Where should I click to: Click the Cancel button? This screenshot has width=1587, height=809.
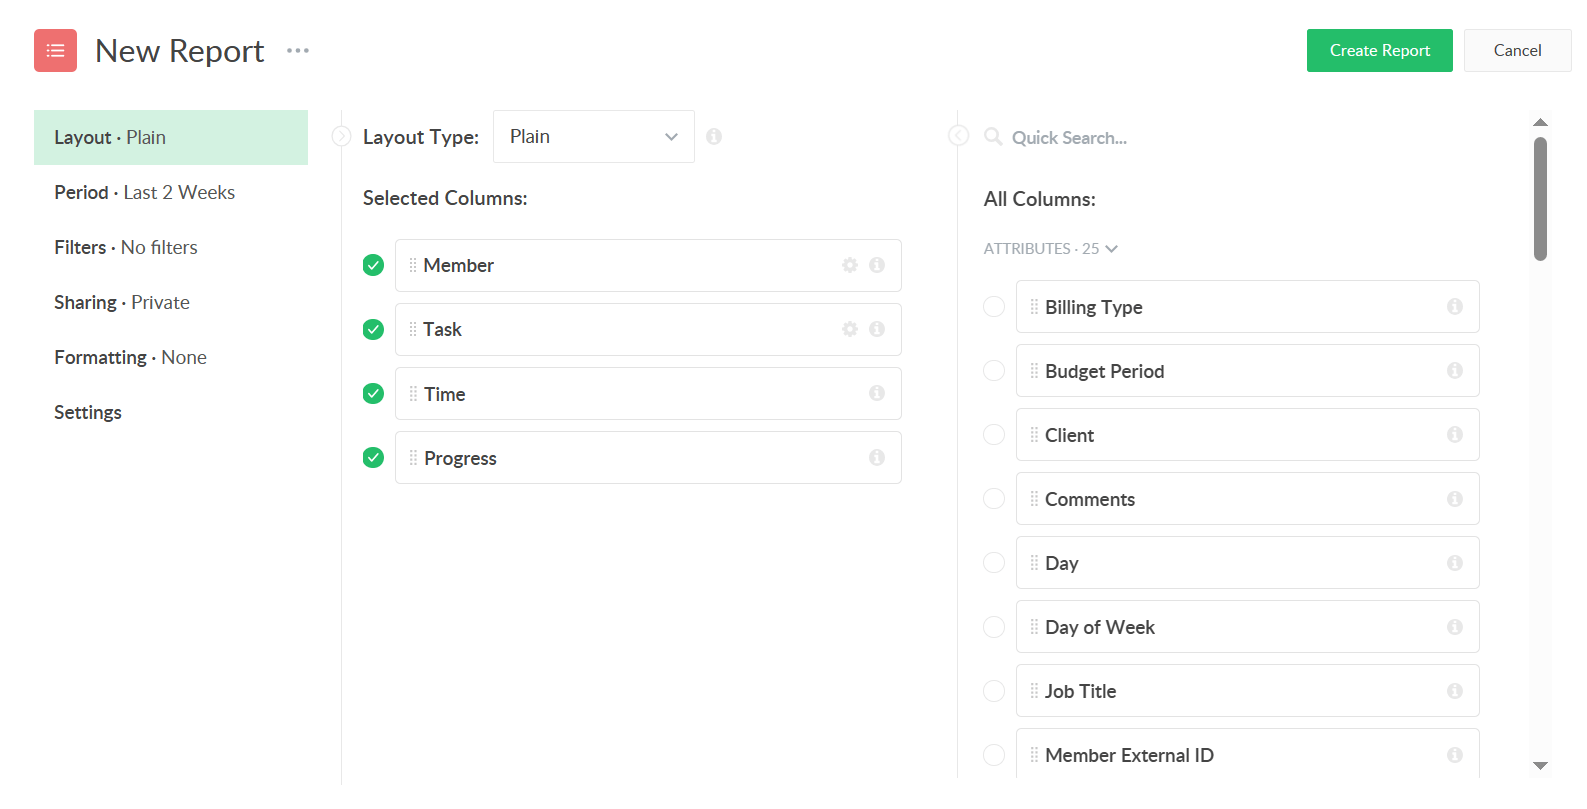tap(1517, 50)
